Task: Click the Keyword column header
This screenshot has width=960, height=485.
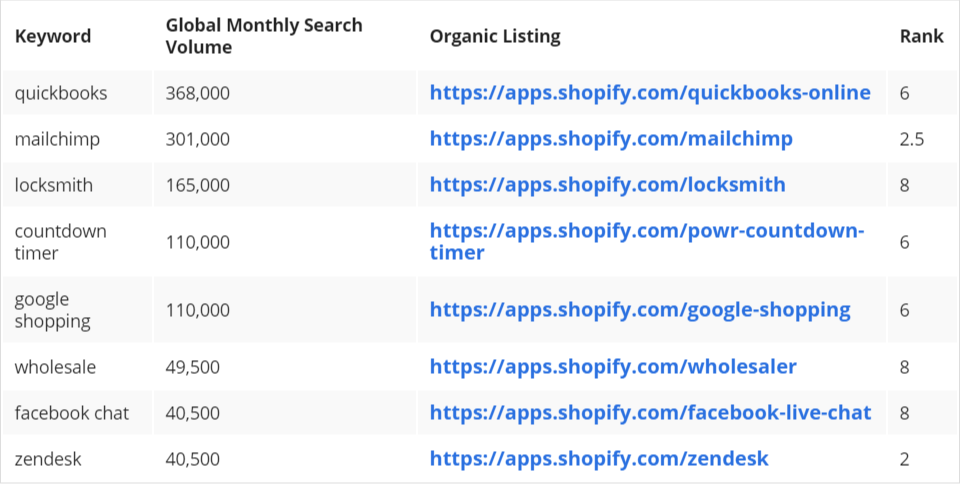Action: pos(53,37)
